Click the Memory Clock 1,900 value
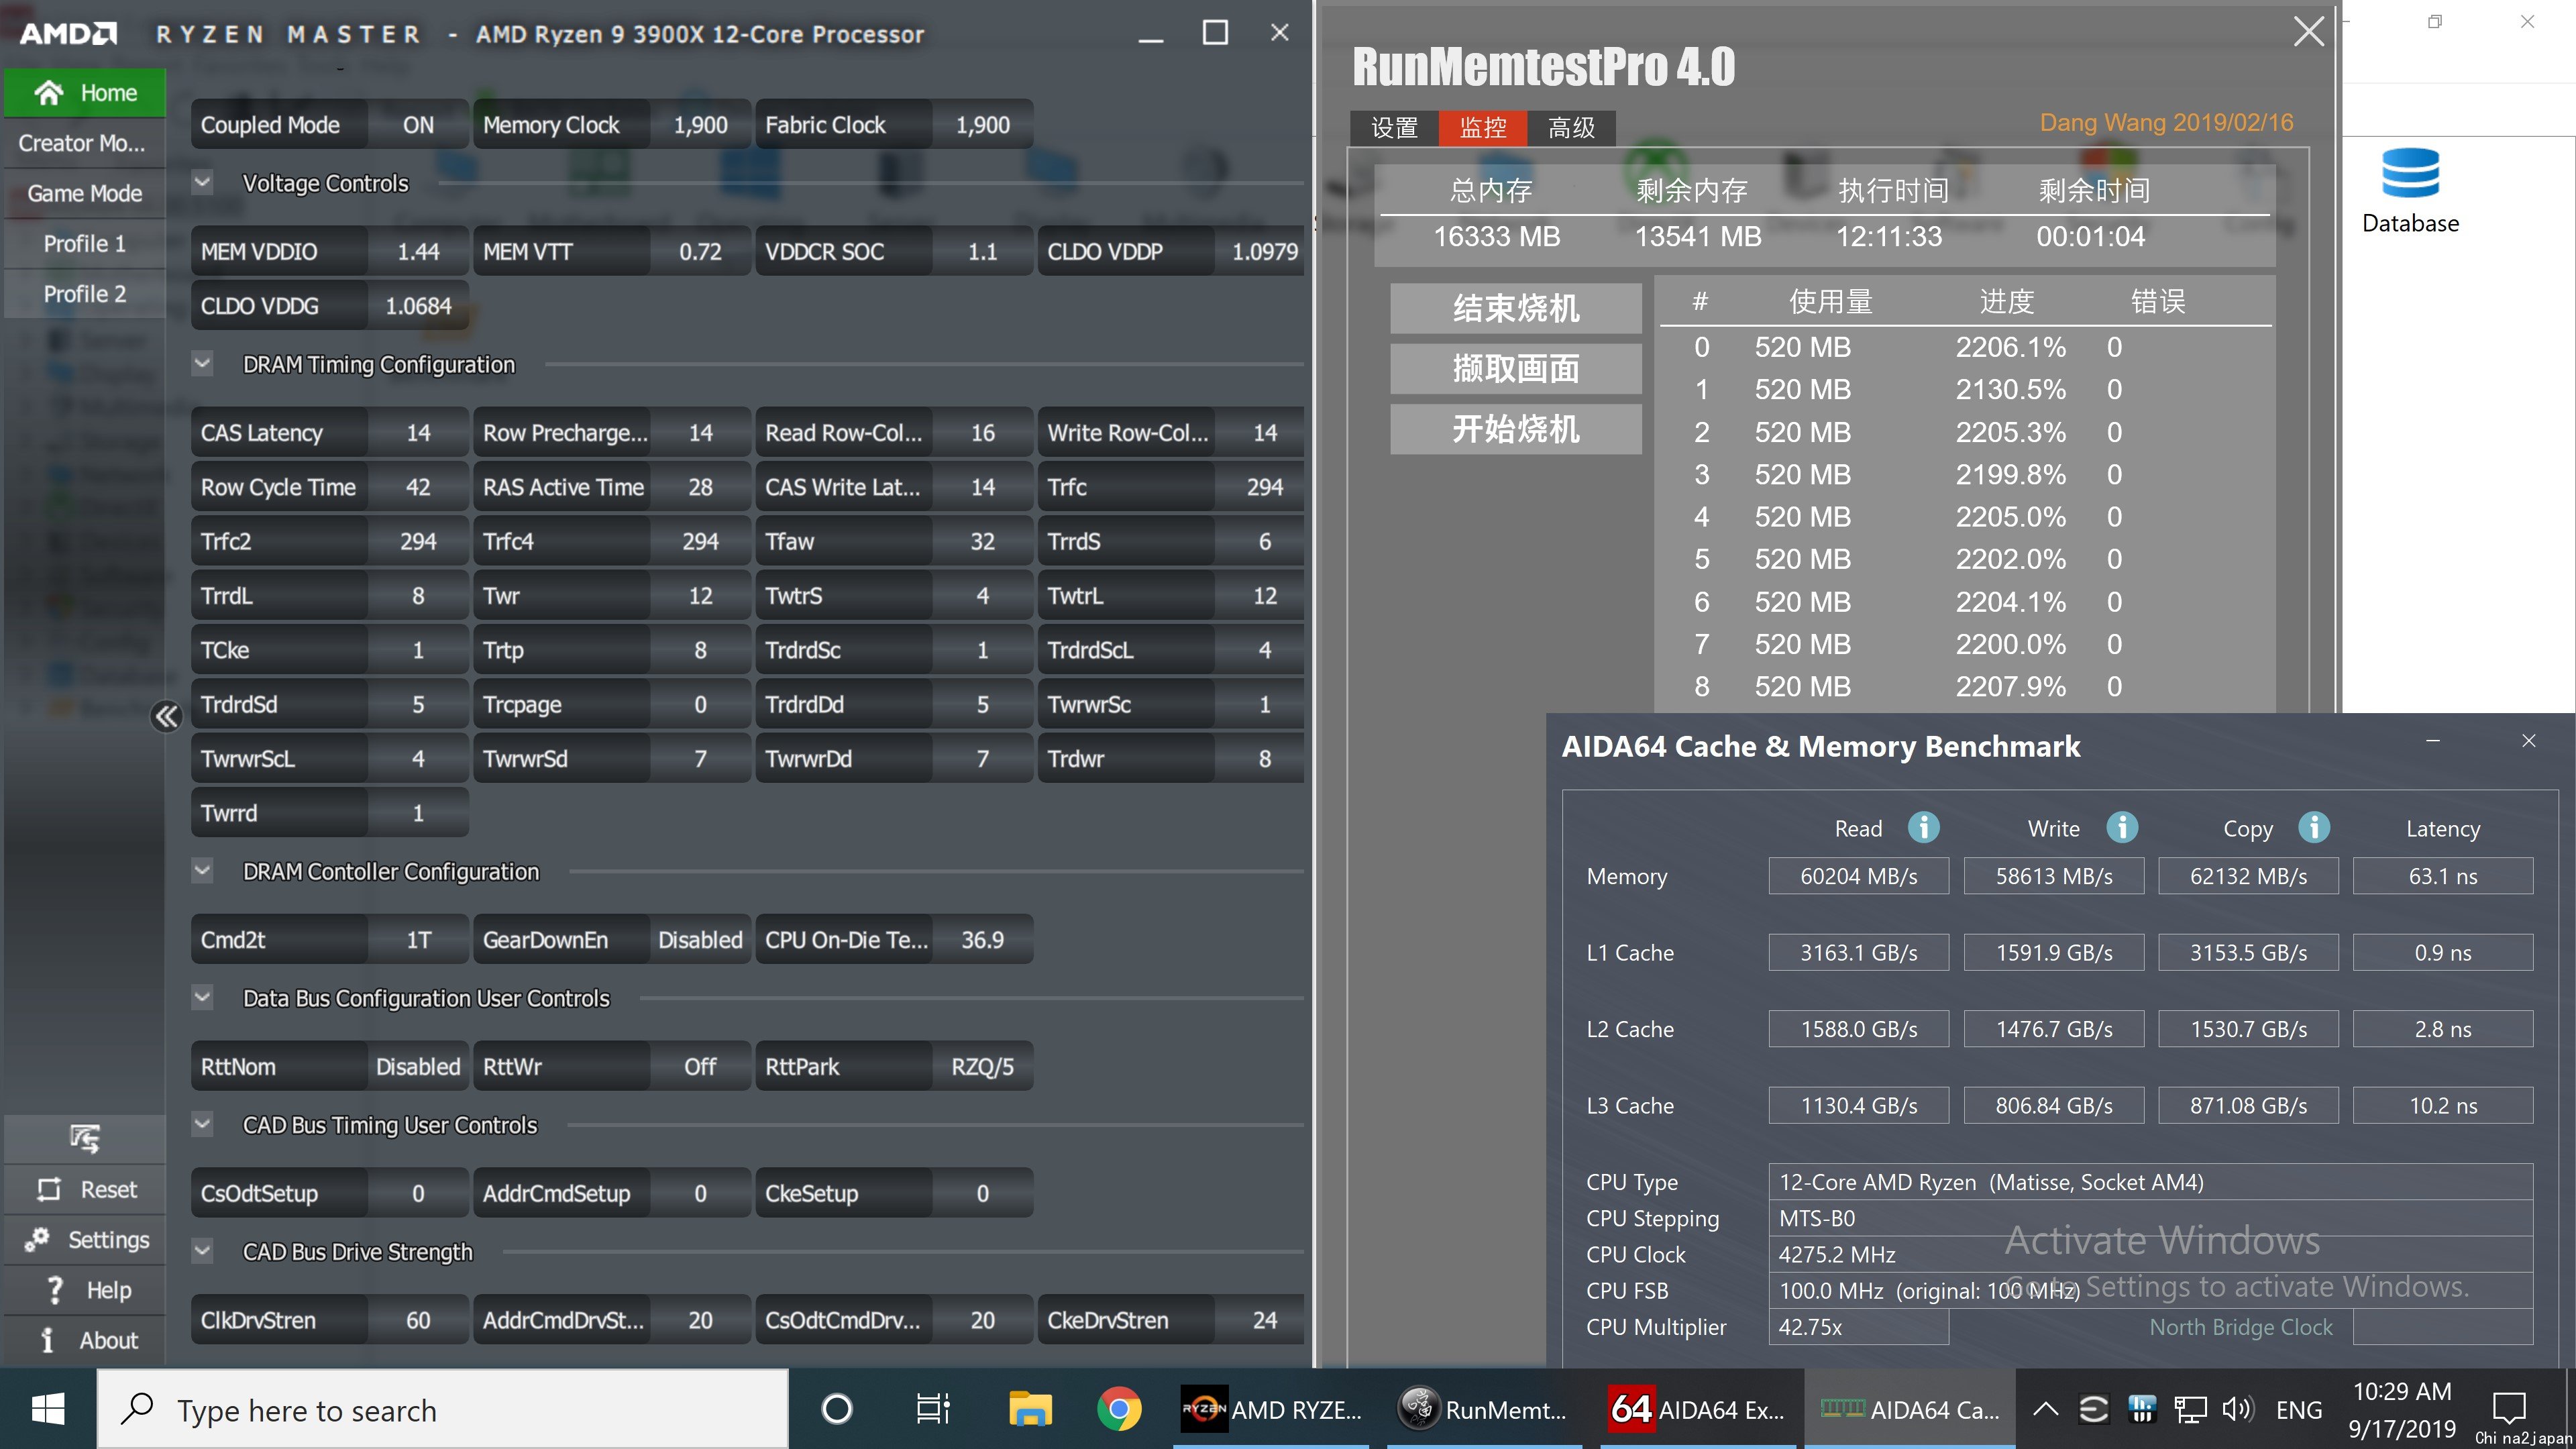Image resolution: width=2576 pixels, height=1449 pixels. coord(700,125)
